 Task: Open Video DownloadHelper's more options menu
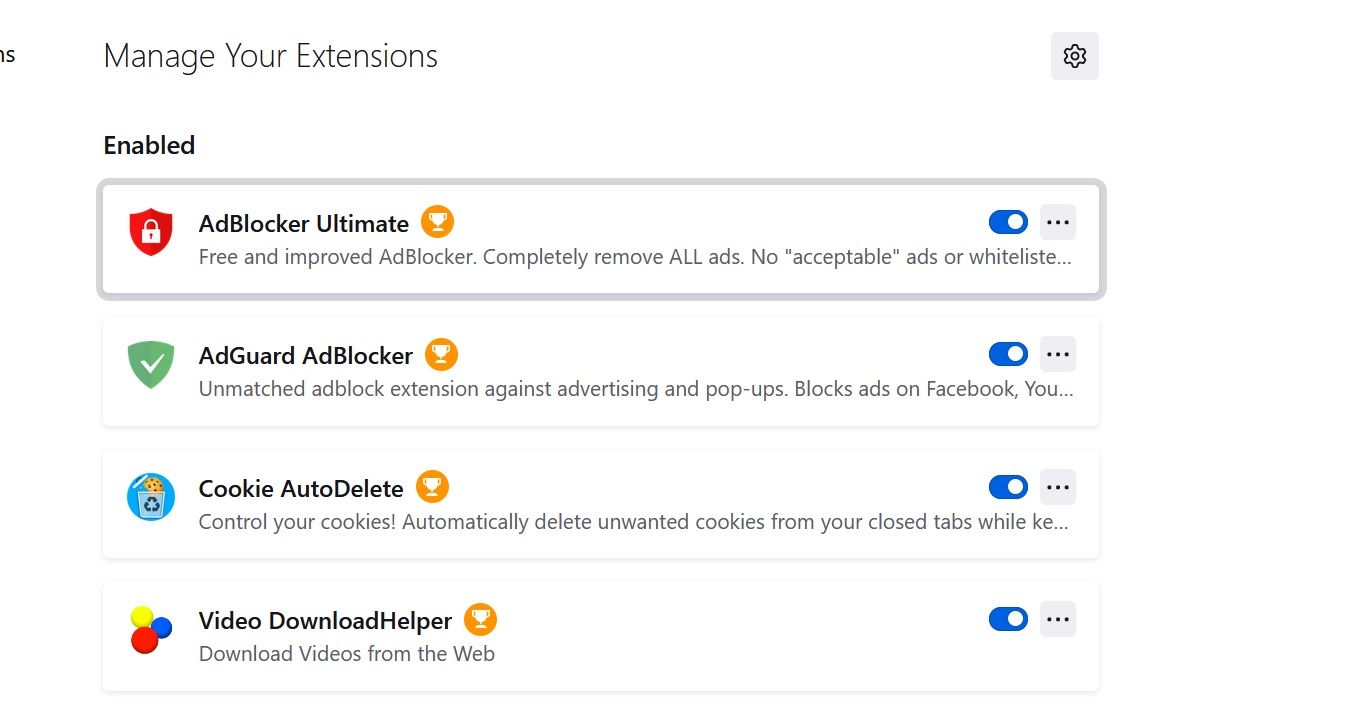[x=1058, y=620]
